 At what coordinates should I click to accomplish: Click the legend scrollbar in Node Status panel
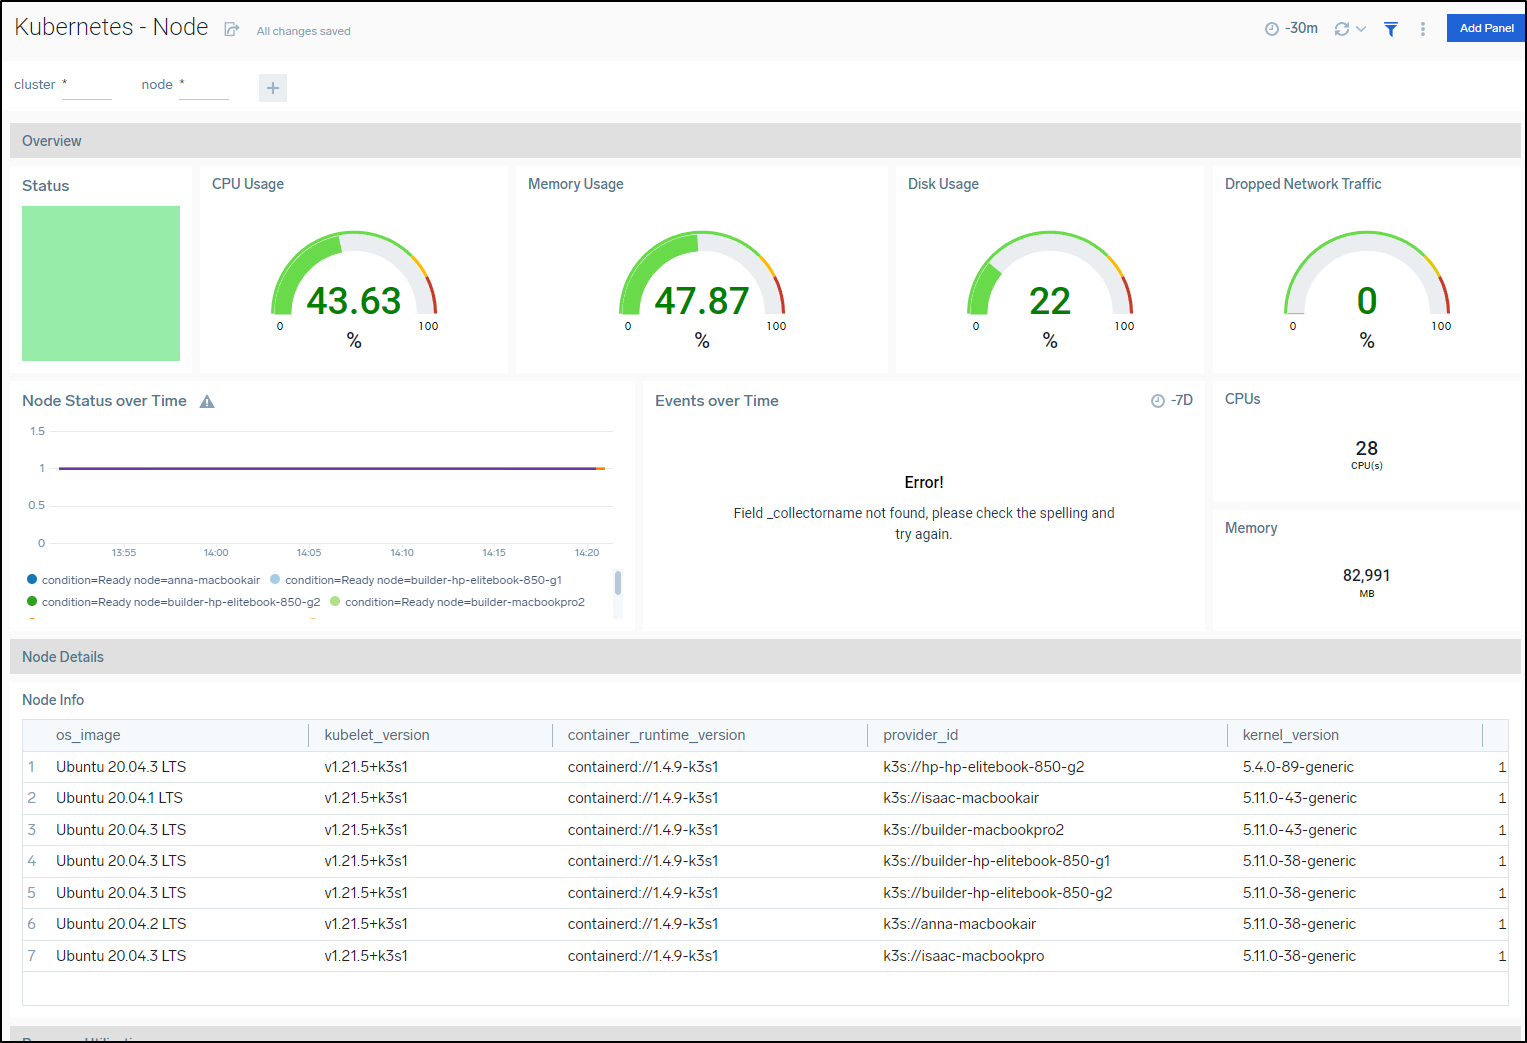coord(618,582)
